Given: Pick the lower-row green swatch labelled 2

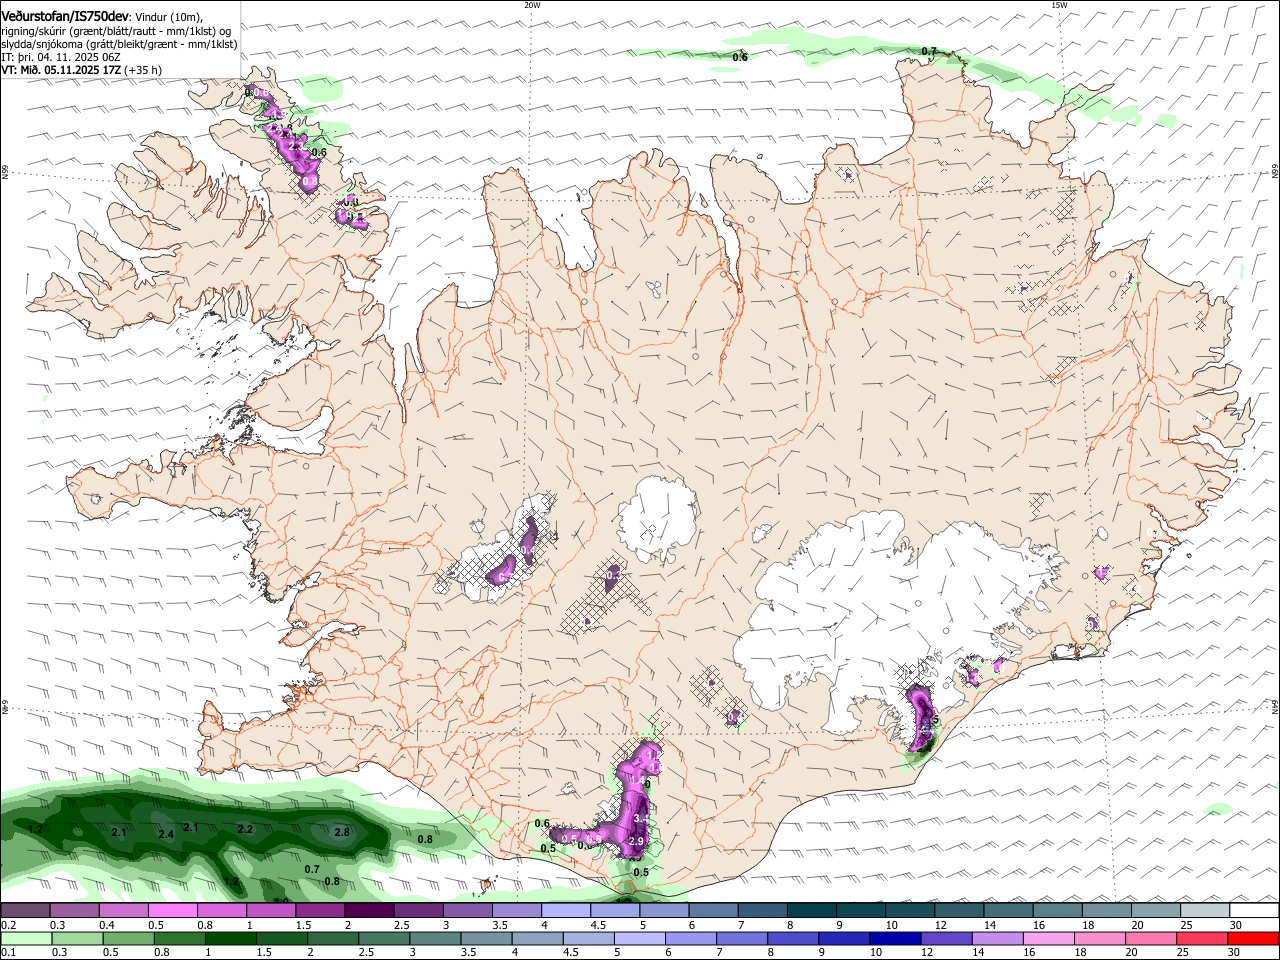Looking at the screenshot, I should (332, 939).
